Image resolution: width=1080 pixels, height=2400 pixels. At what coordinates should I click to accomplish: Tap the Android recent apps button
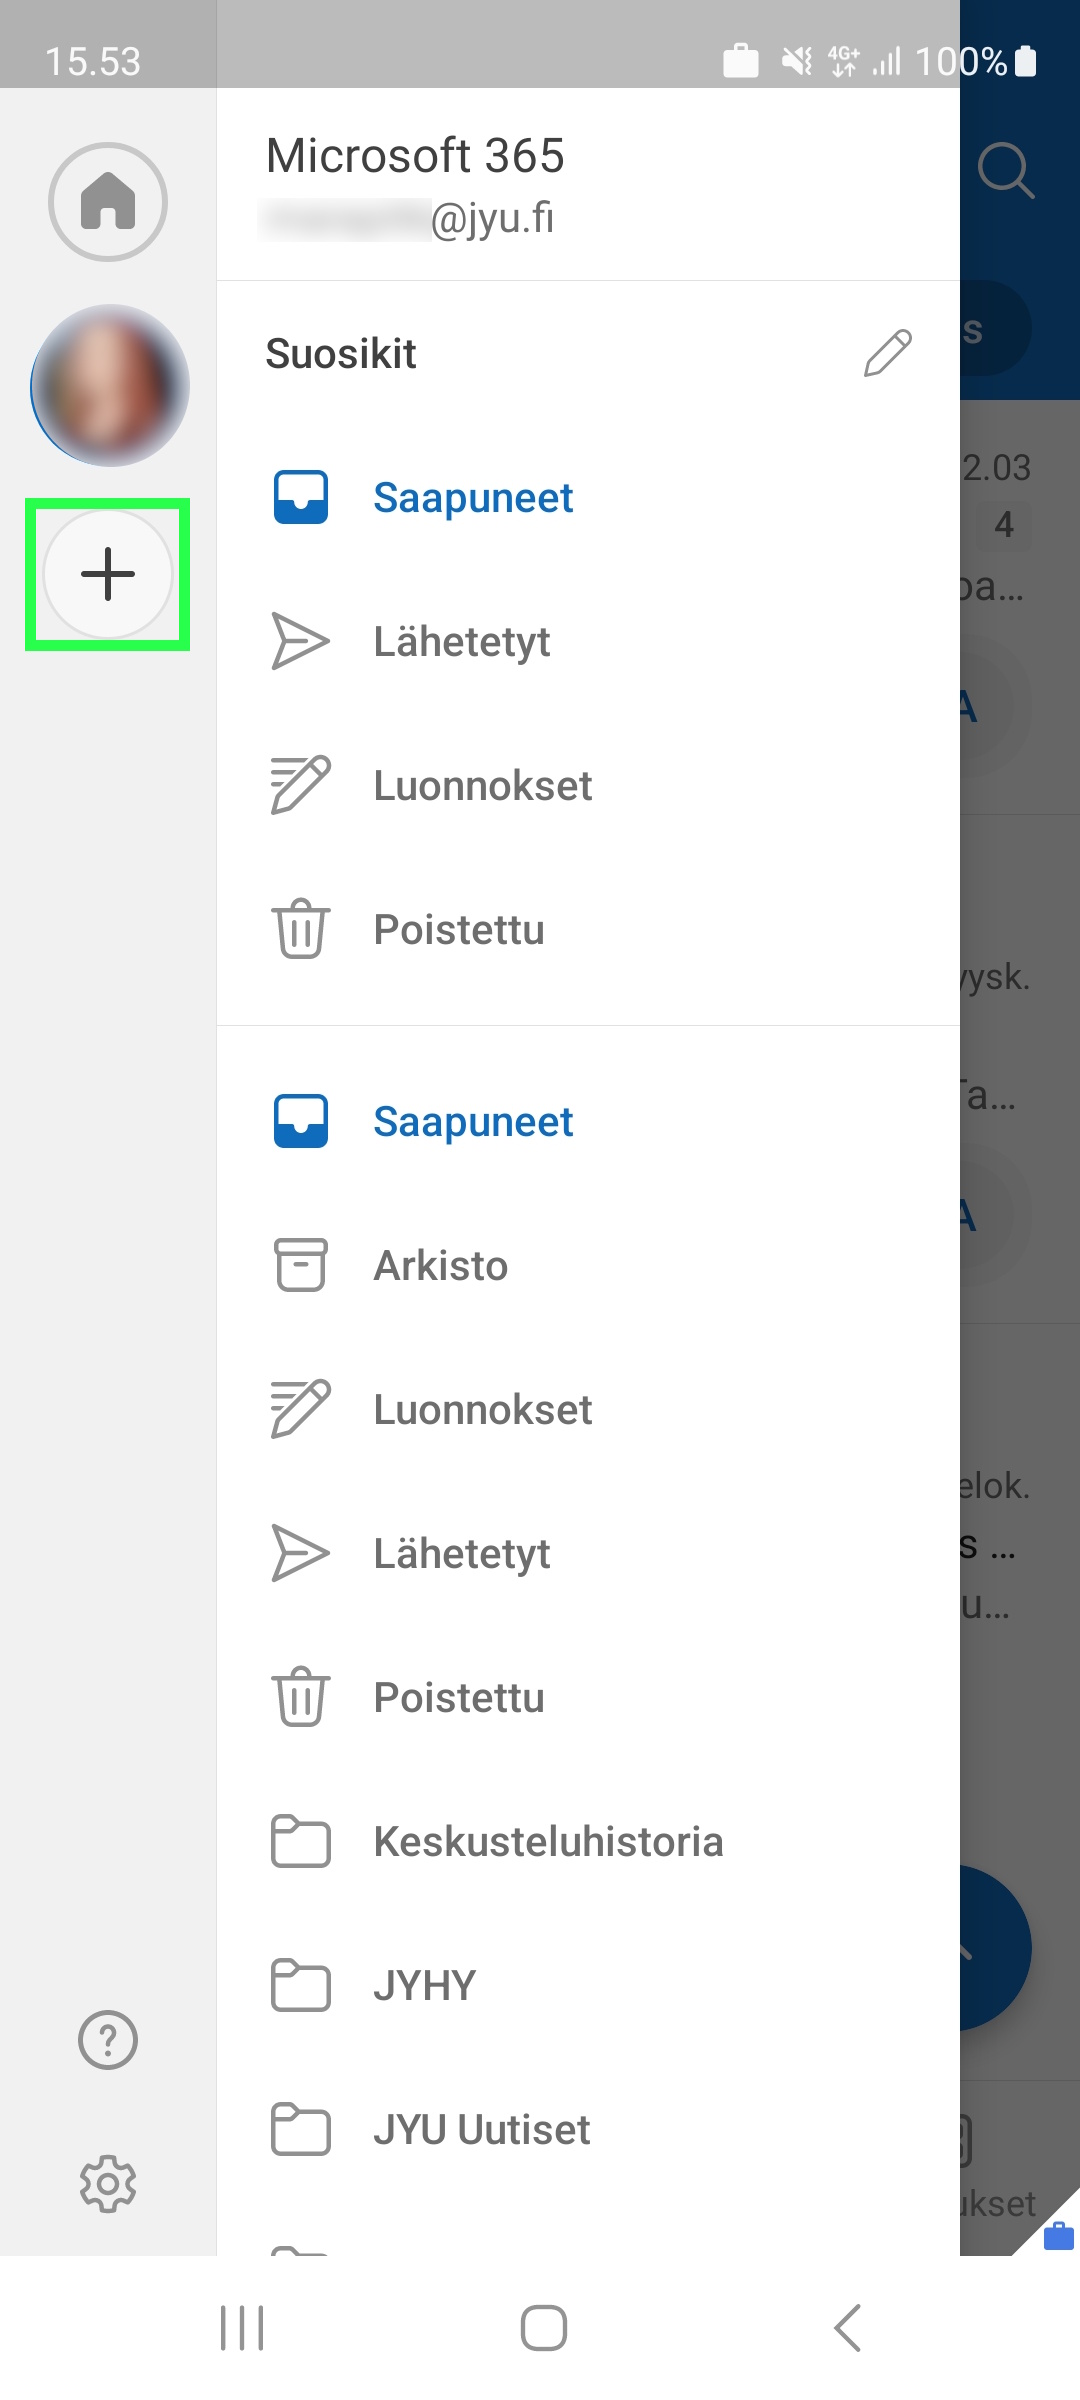click(243, 2327)
